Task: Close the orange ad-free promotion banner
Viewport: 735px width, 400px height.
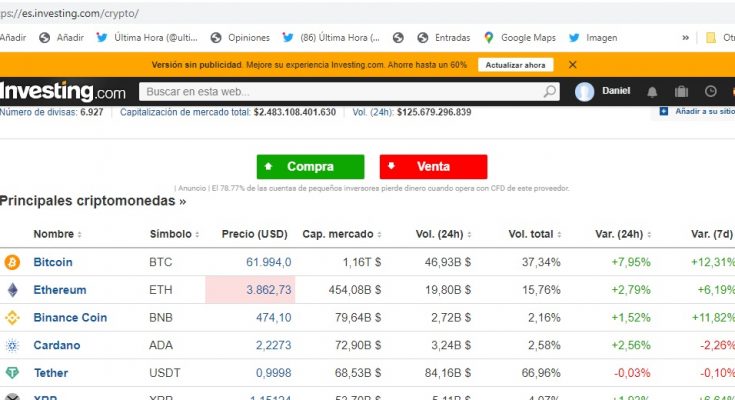Action: [572, 65]
